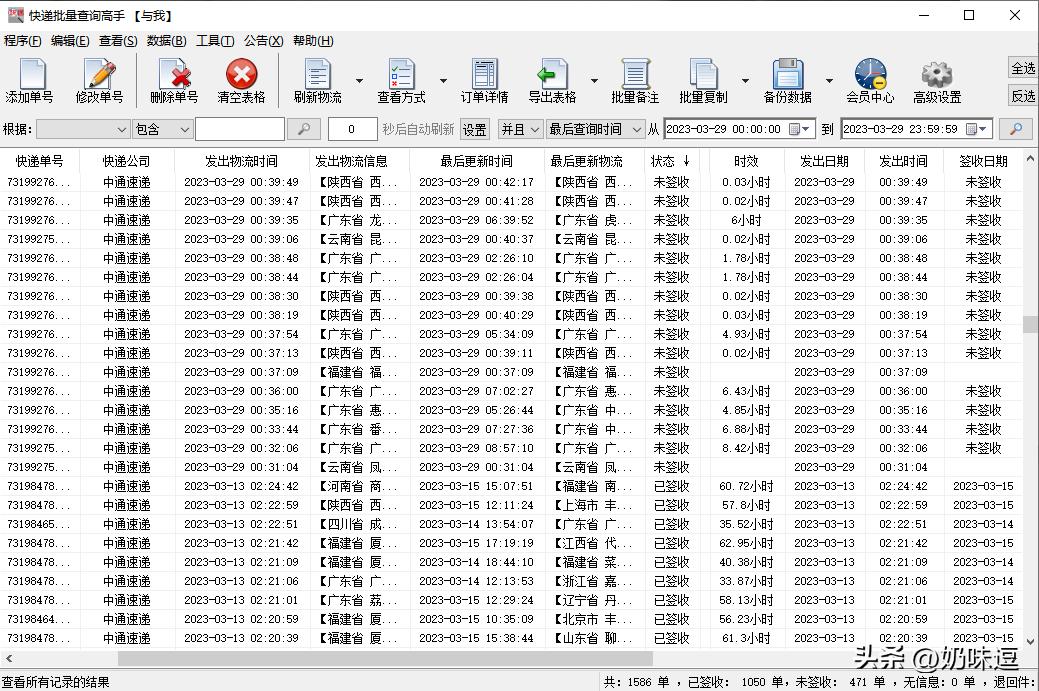Click the 反选 (Invert Selection) button
This screenshot has height=691, width=1039.
tap(1021, 95)
